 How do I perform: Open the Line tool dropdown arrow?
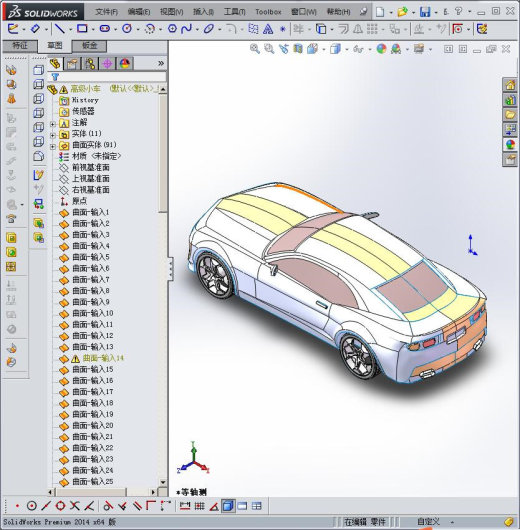[x=70, y=30]
